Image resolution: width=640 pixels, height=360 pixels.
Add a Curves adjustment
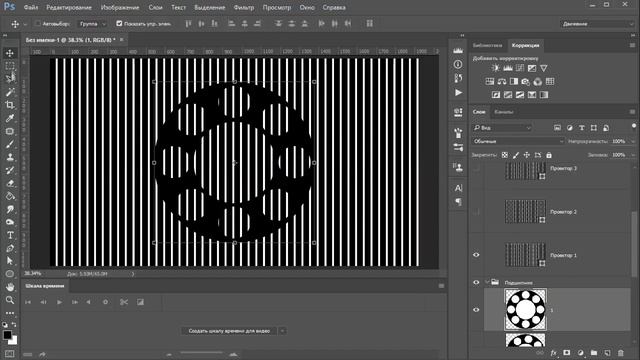[520, 68]
